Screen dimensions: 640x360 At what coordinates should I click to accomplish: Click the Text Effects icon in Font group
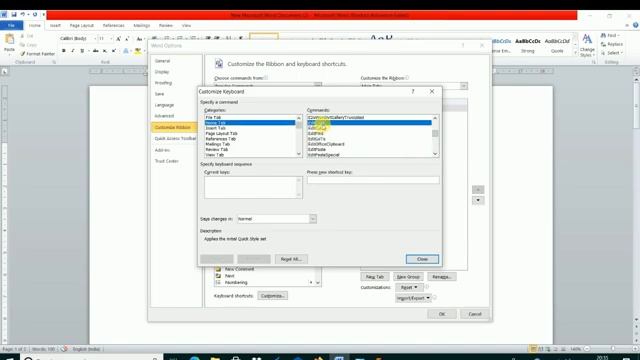pos(126,51)
